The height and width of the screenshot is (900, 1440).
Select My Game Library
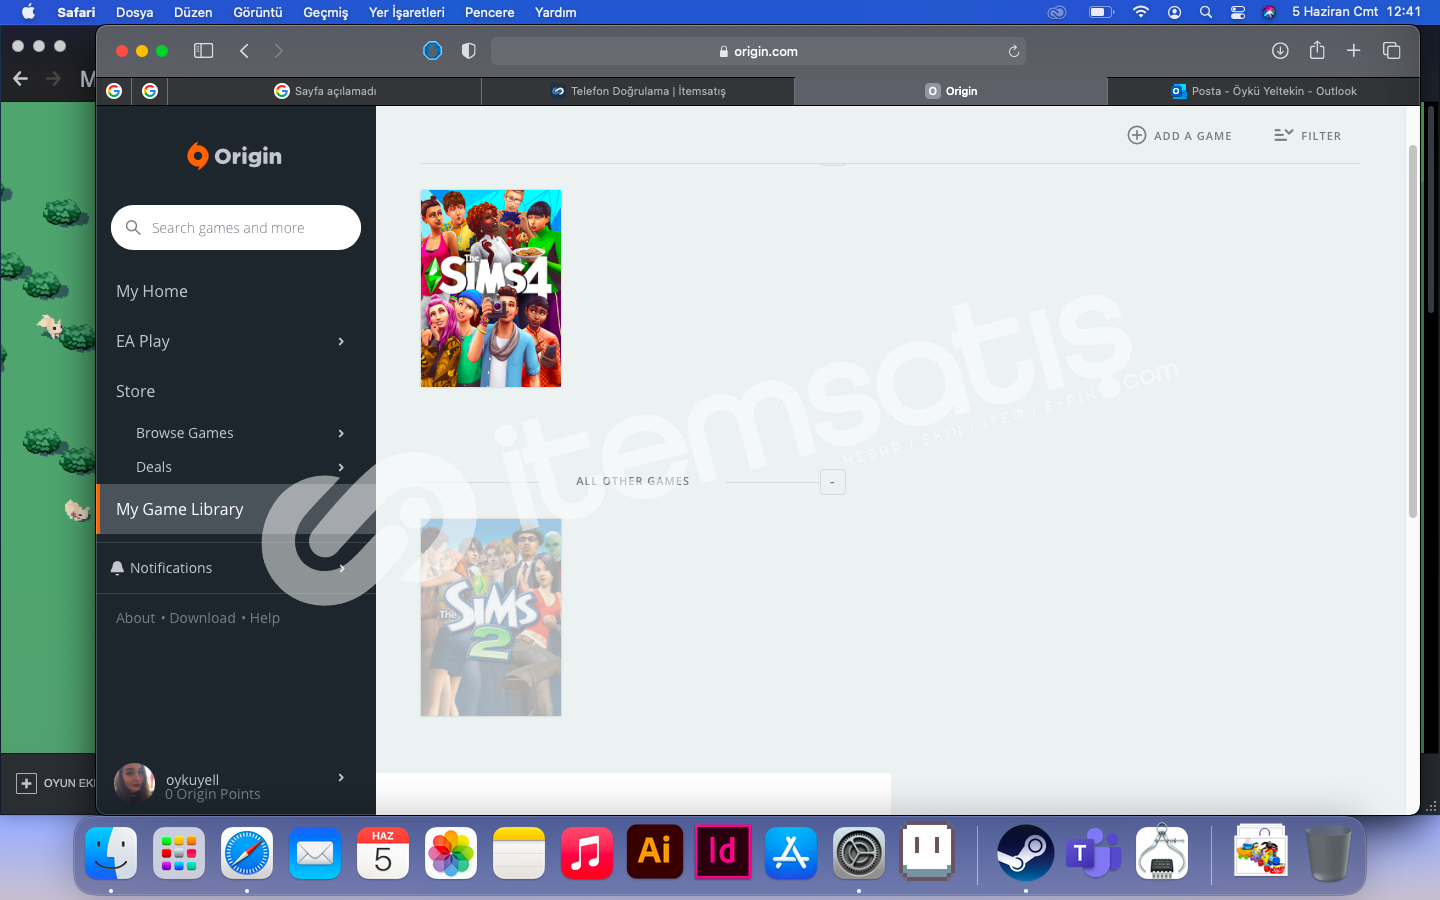(x=236, y=509)
